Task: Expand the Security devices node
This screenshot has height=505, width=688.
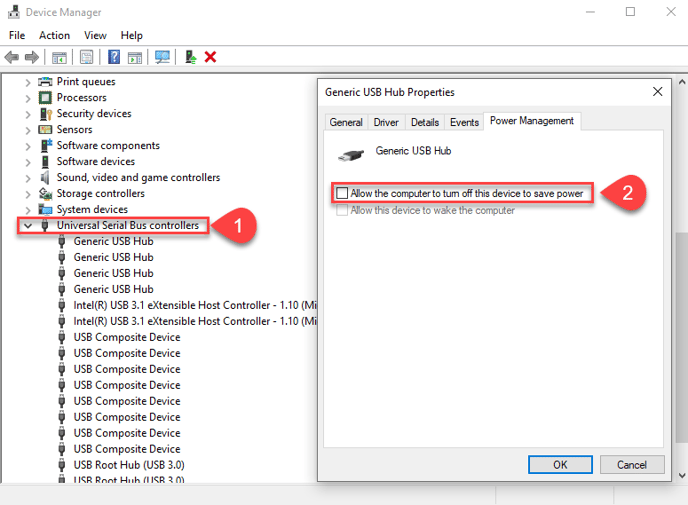Action: point(28,114)
